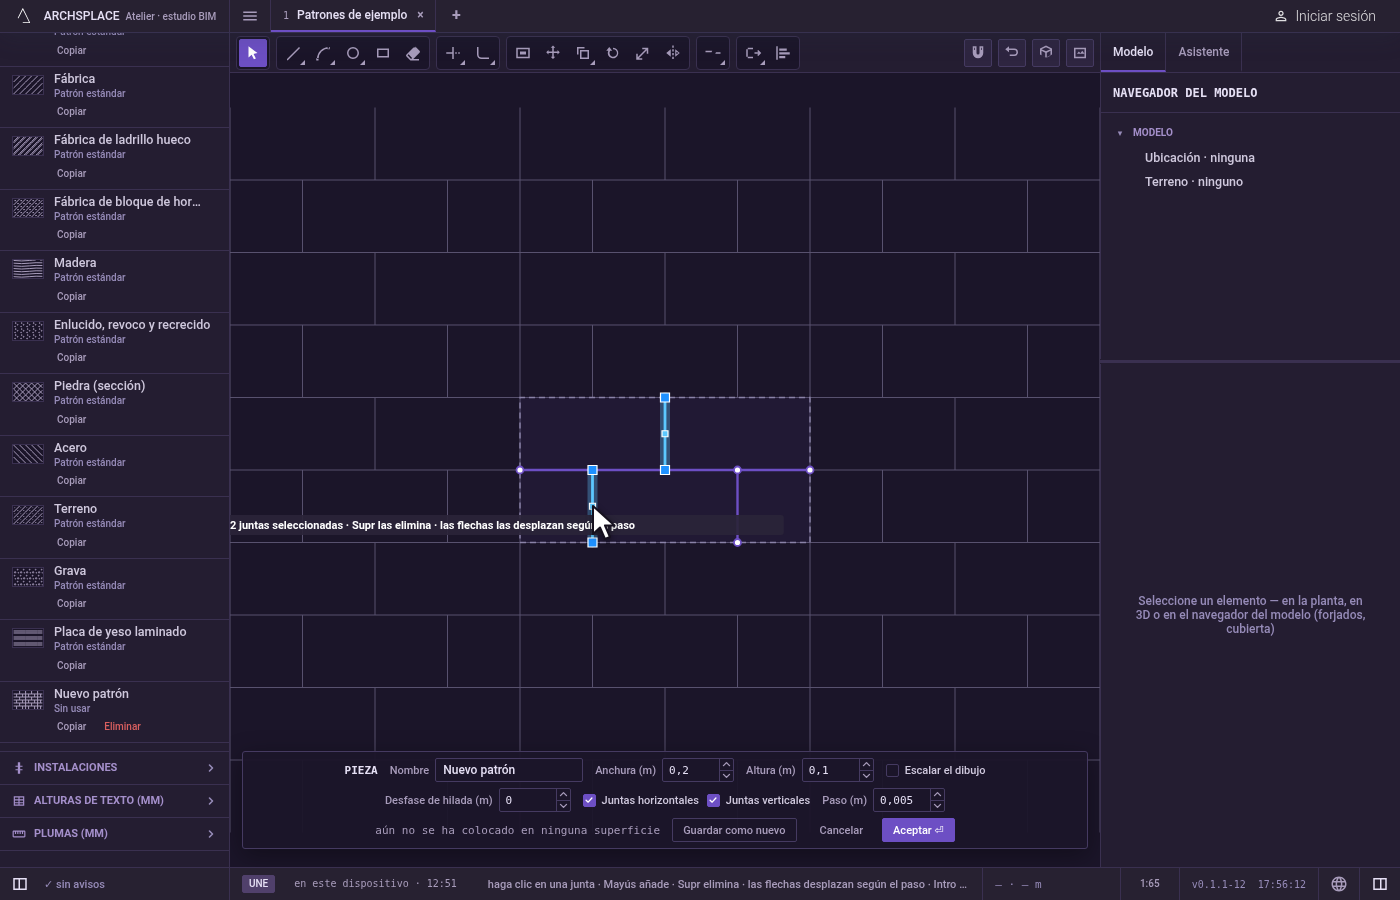This screenshot has height=900, width=1400.
Task: Select the arrow selection tool
Action: [x=253, y=53]
